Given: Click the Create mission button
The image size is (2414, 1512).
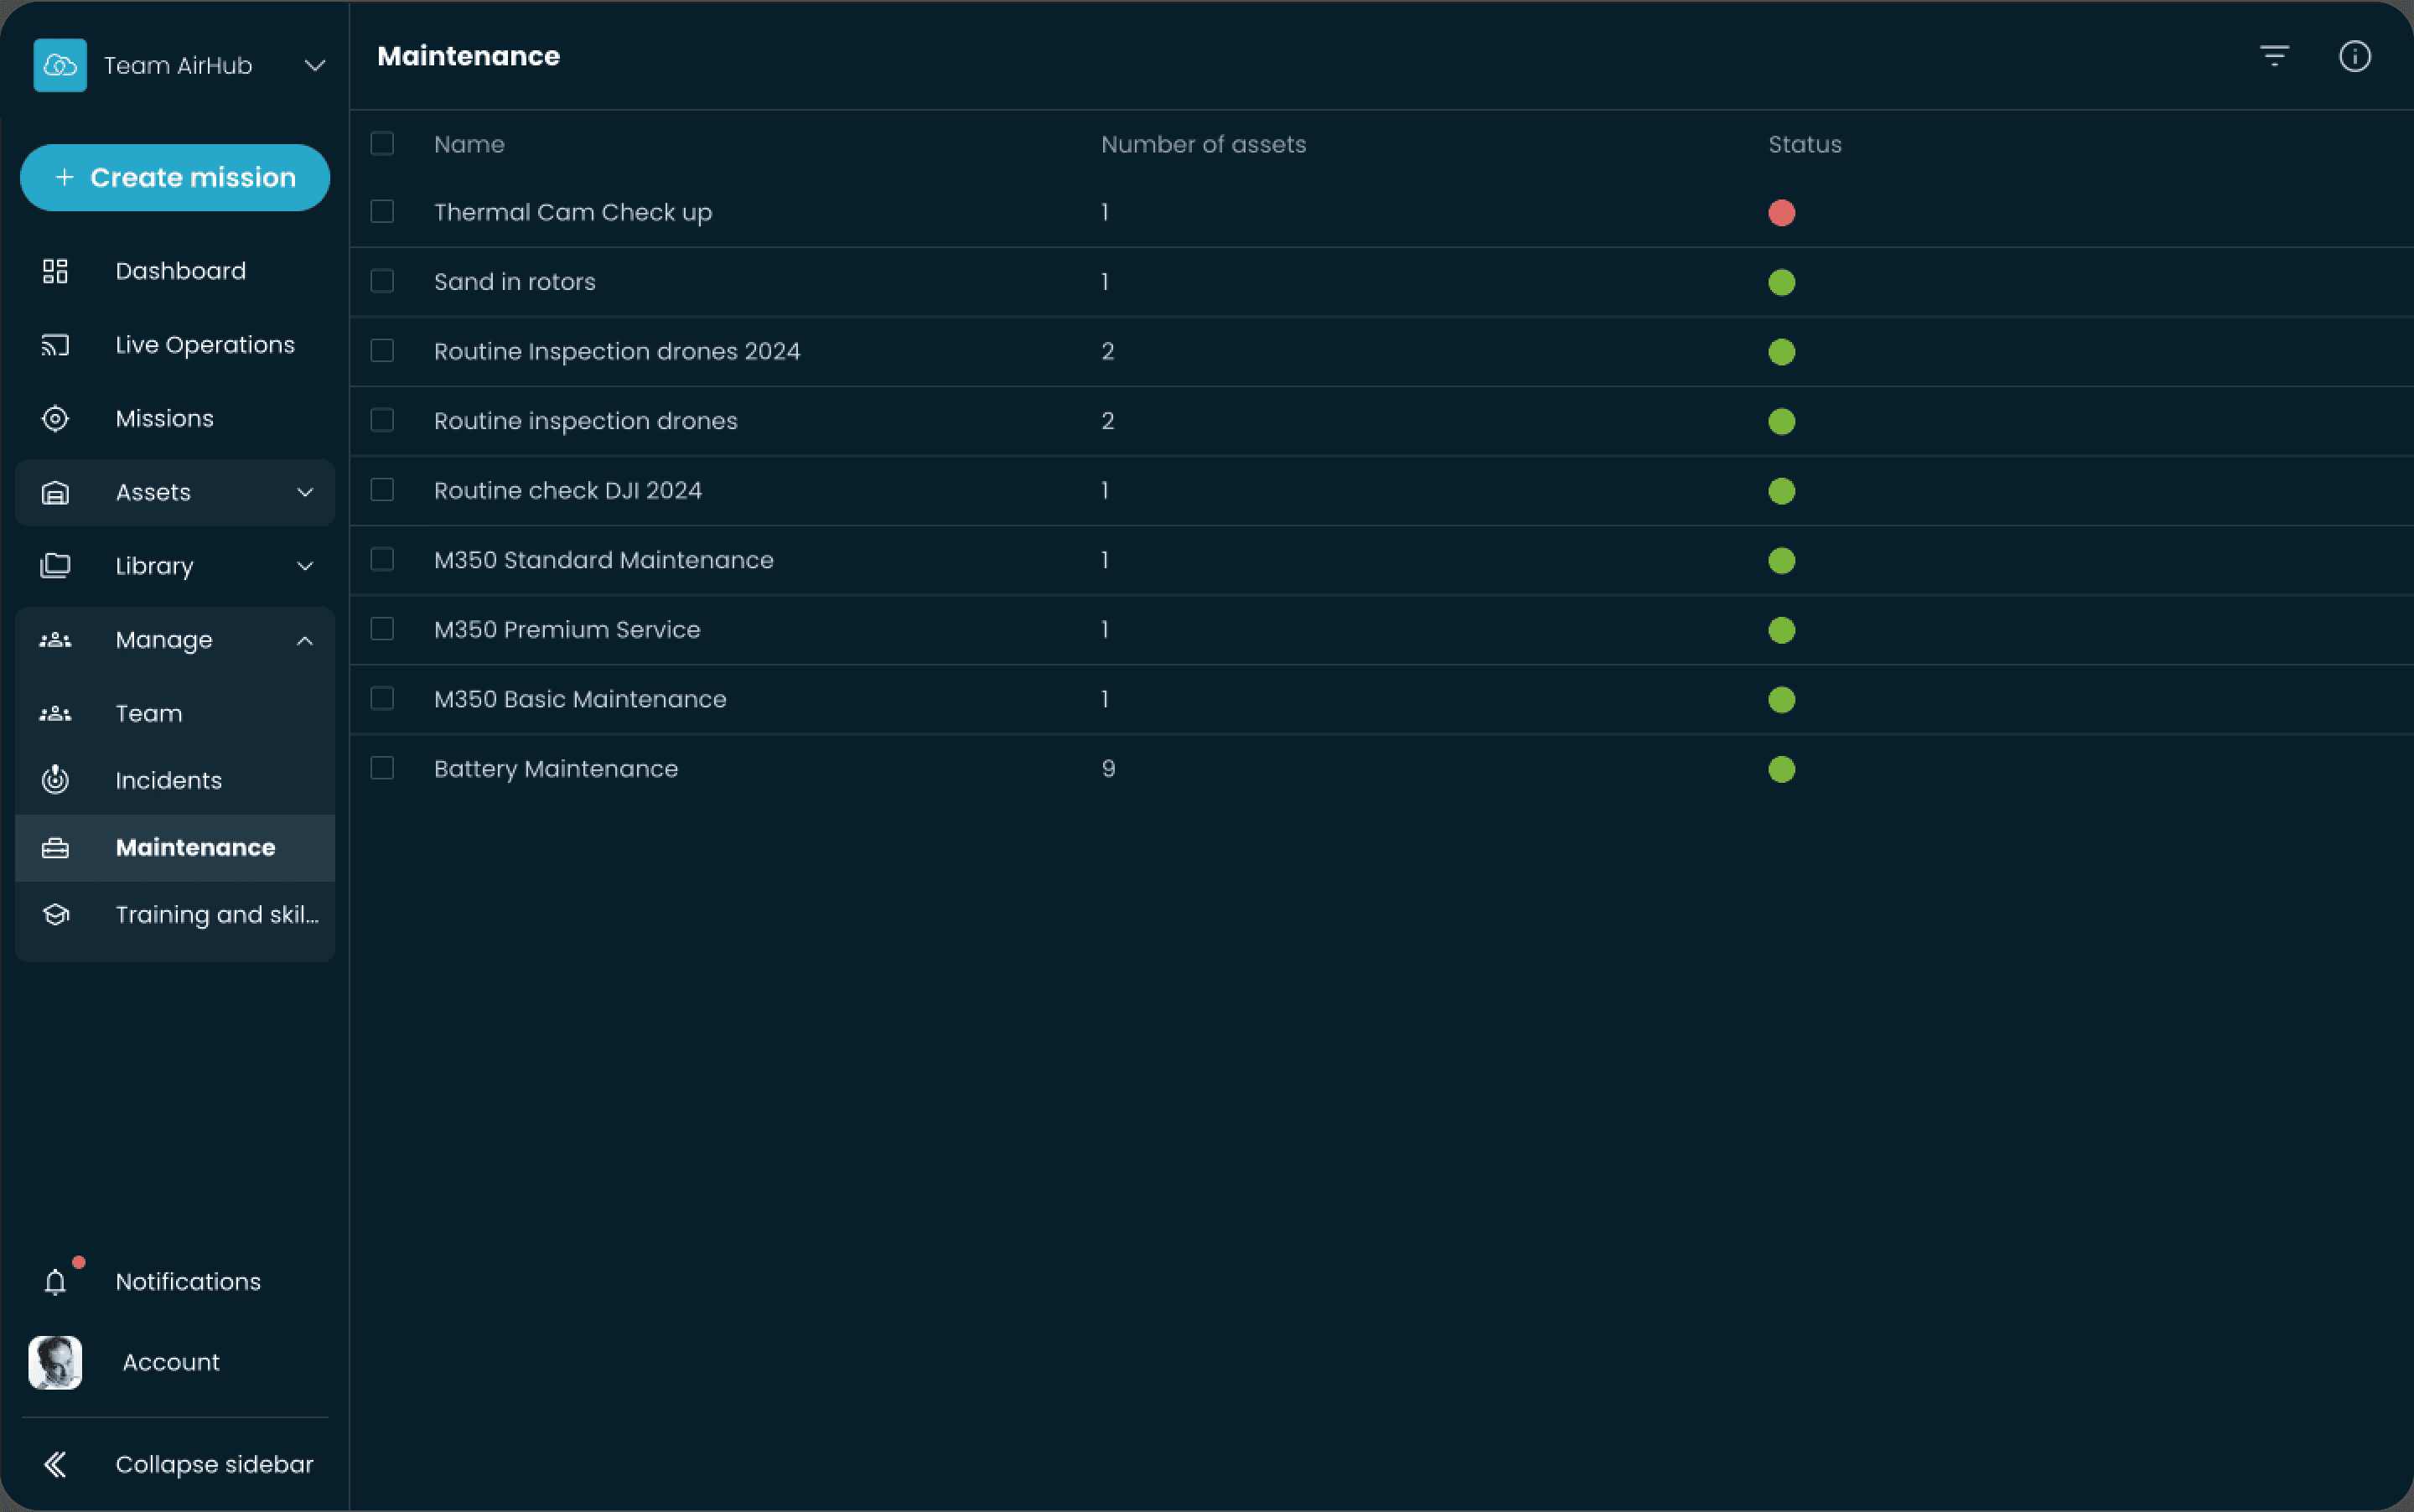Looking at the screenshot, I should 175,178.
